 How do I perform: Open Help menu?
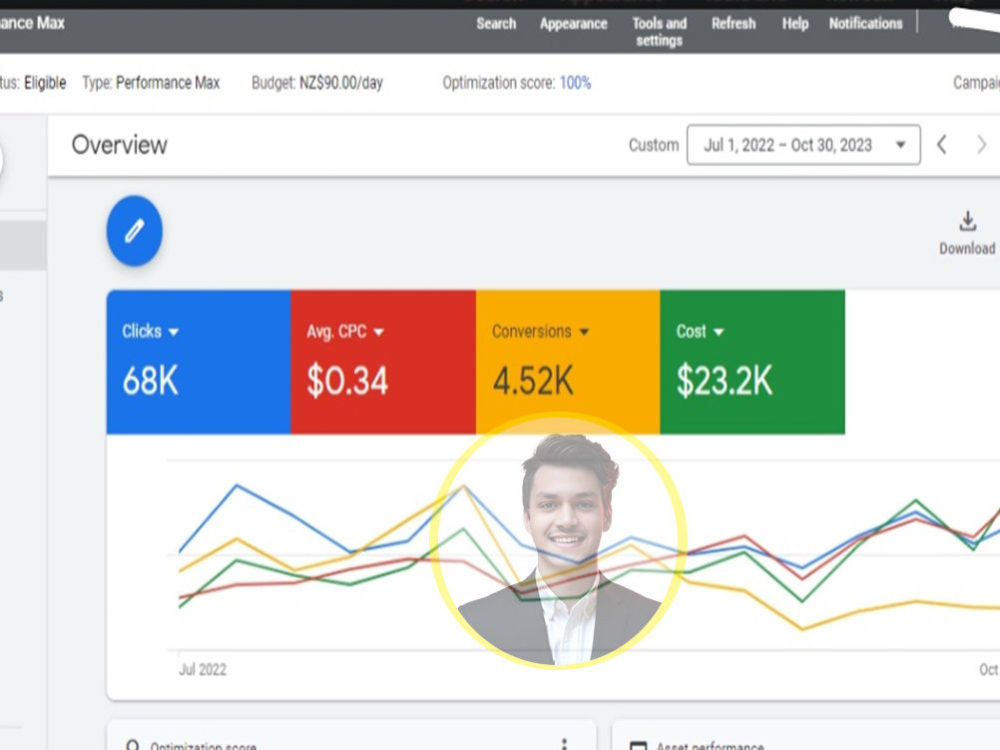795,24
